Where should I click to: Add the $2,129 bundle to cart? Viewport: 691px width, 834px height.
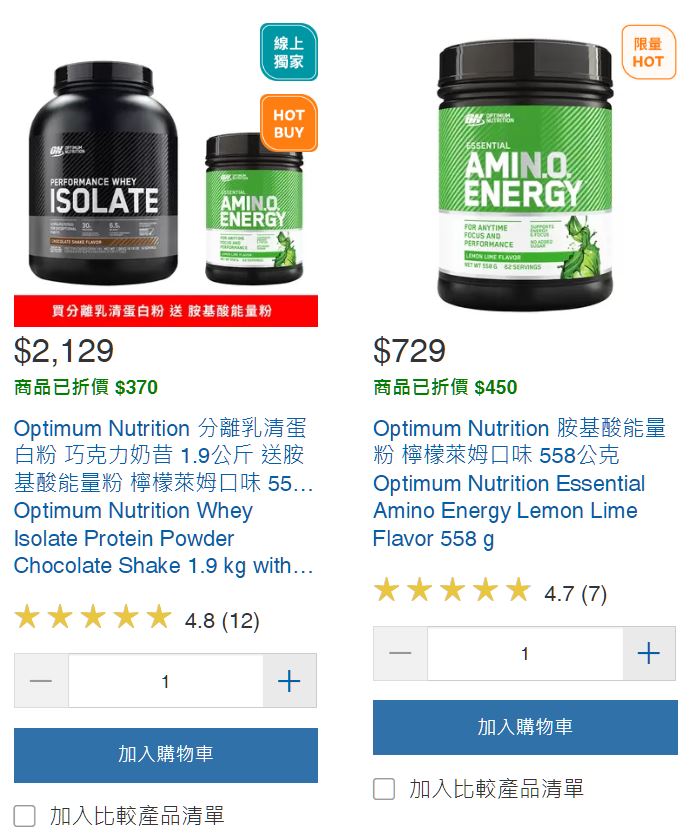166,755
